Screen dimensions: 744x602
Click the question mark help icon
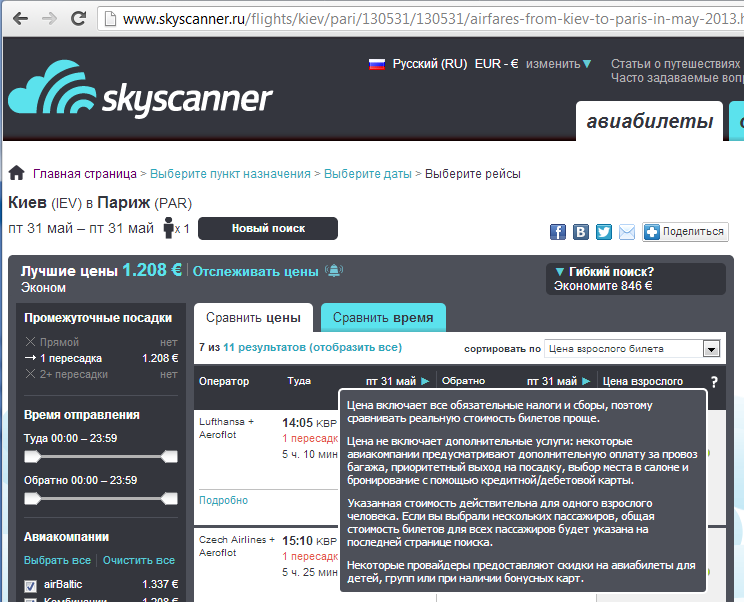click(713, 381)
